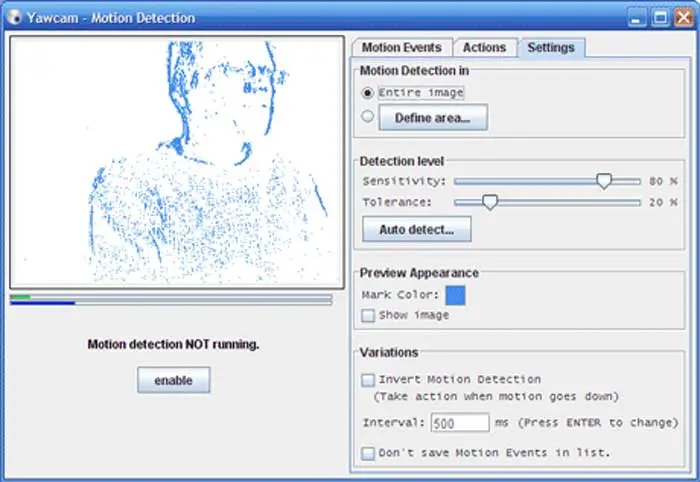Viewport: 700px width, 482px height.
Task: Select the Entire image radio button
Action: (x=367, y=93)
